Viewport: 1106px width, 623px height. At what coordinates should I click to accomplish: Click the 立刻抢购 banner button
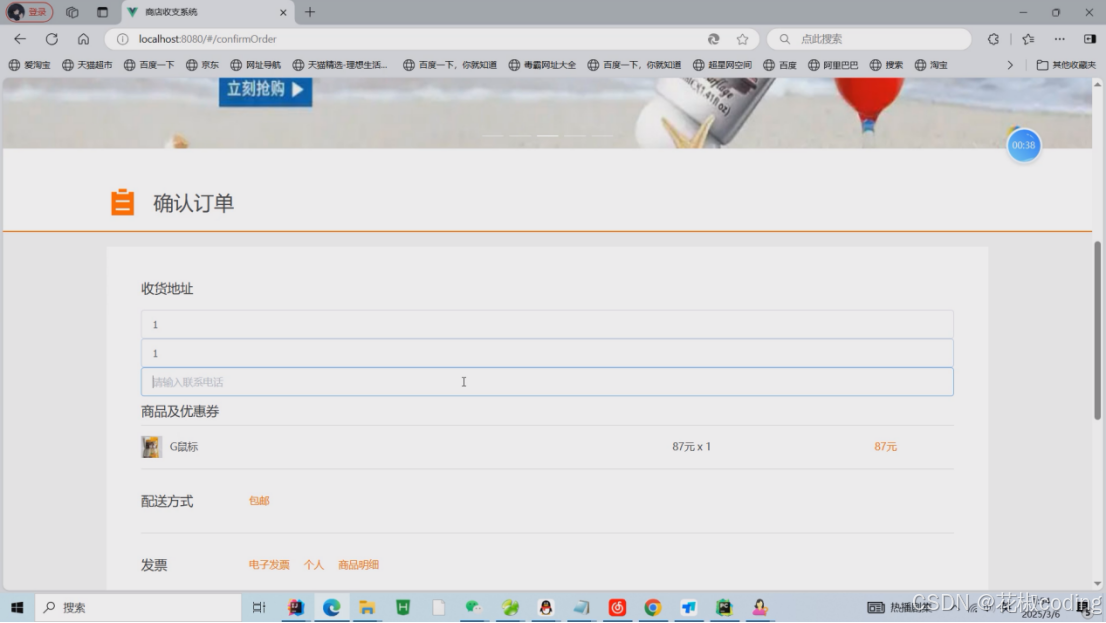tap(265, 90)
